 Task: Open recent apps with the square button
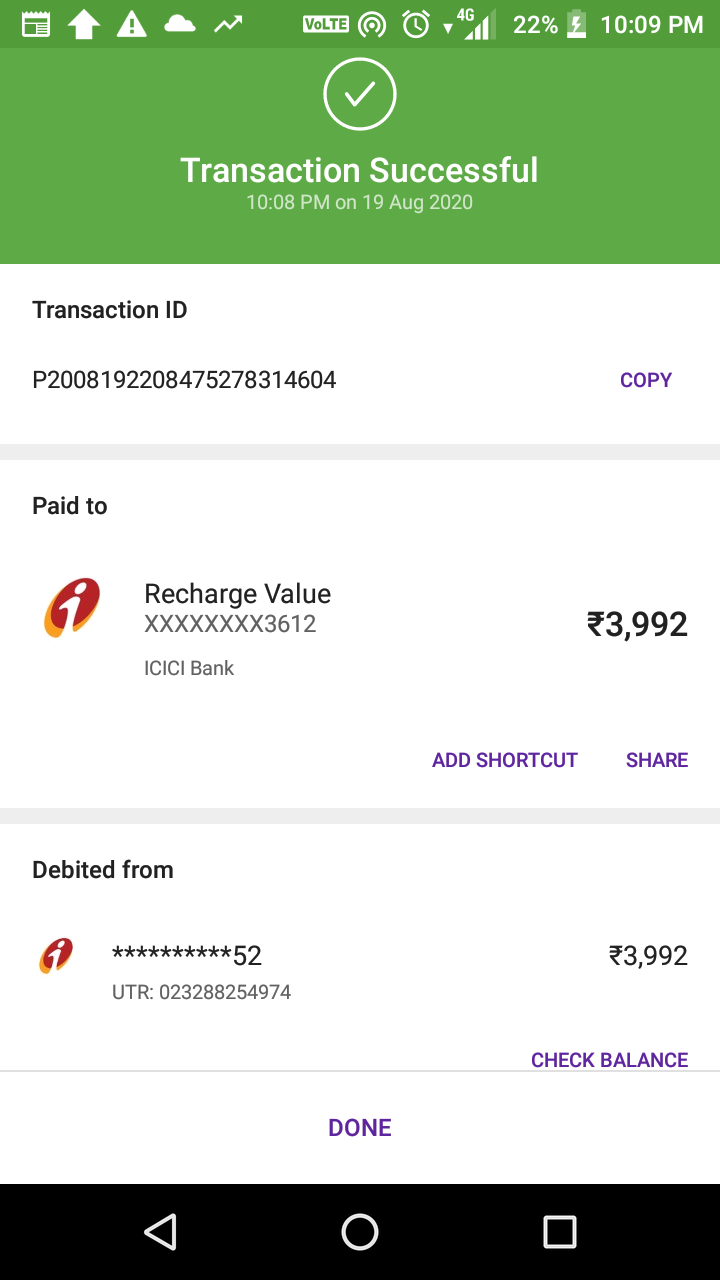[559, 1232]
